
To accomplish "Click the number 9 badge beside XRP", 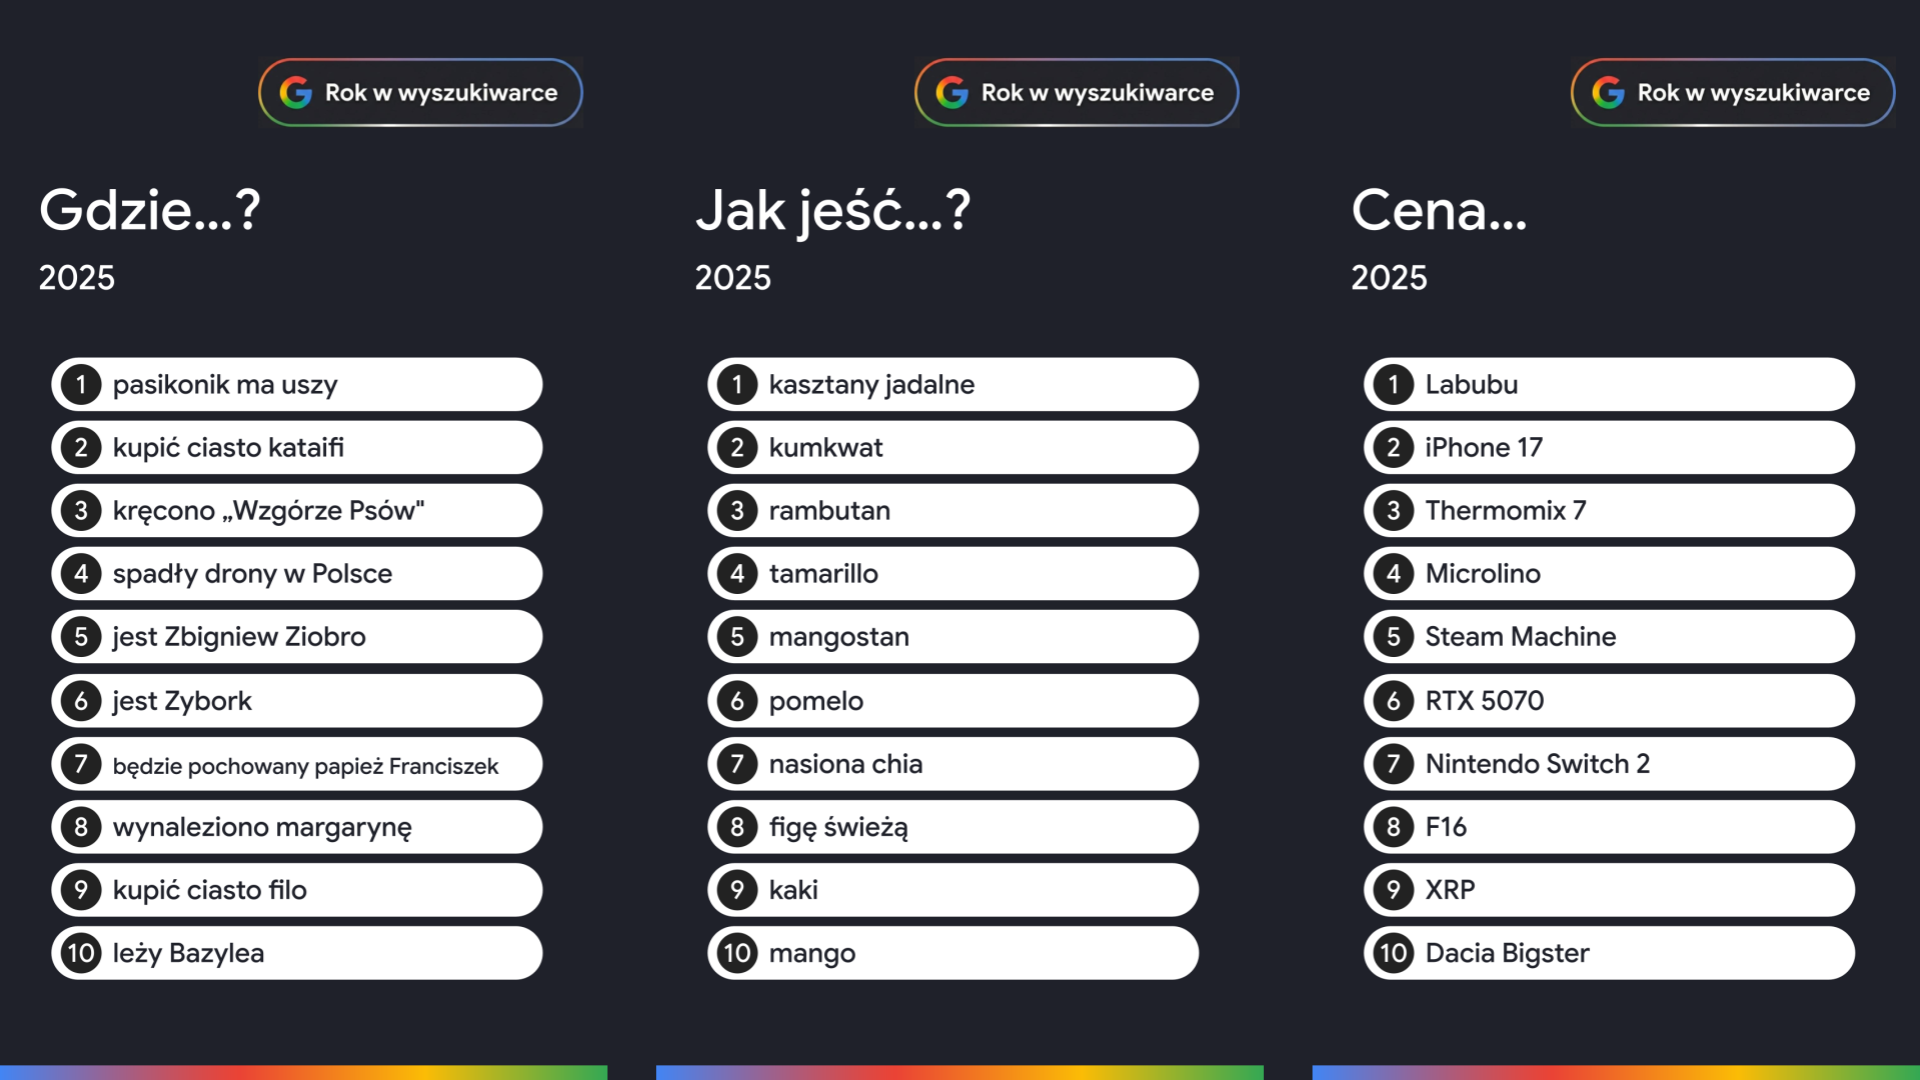I will click(1393, 890).
